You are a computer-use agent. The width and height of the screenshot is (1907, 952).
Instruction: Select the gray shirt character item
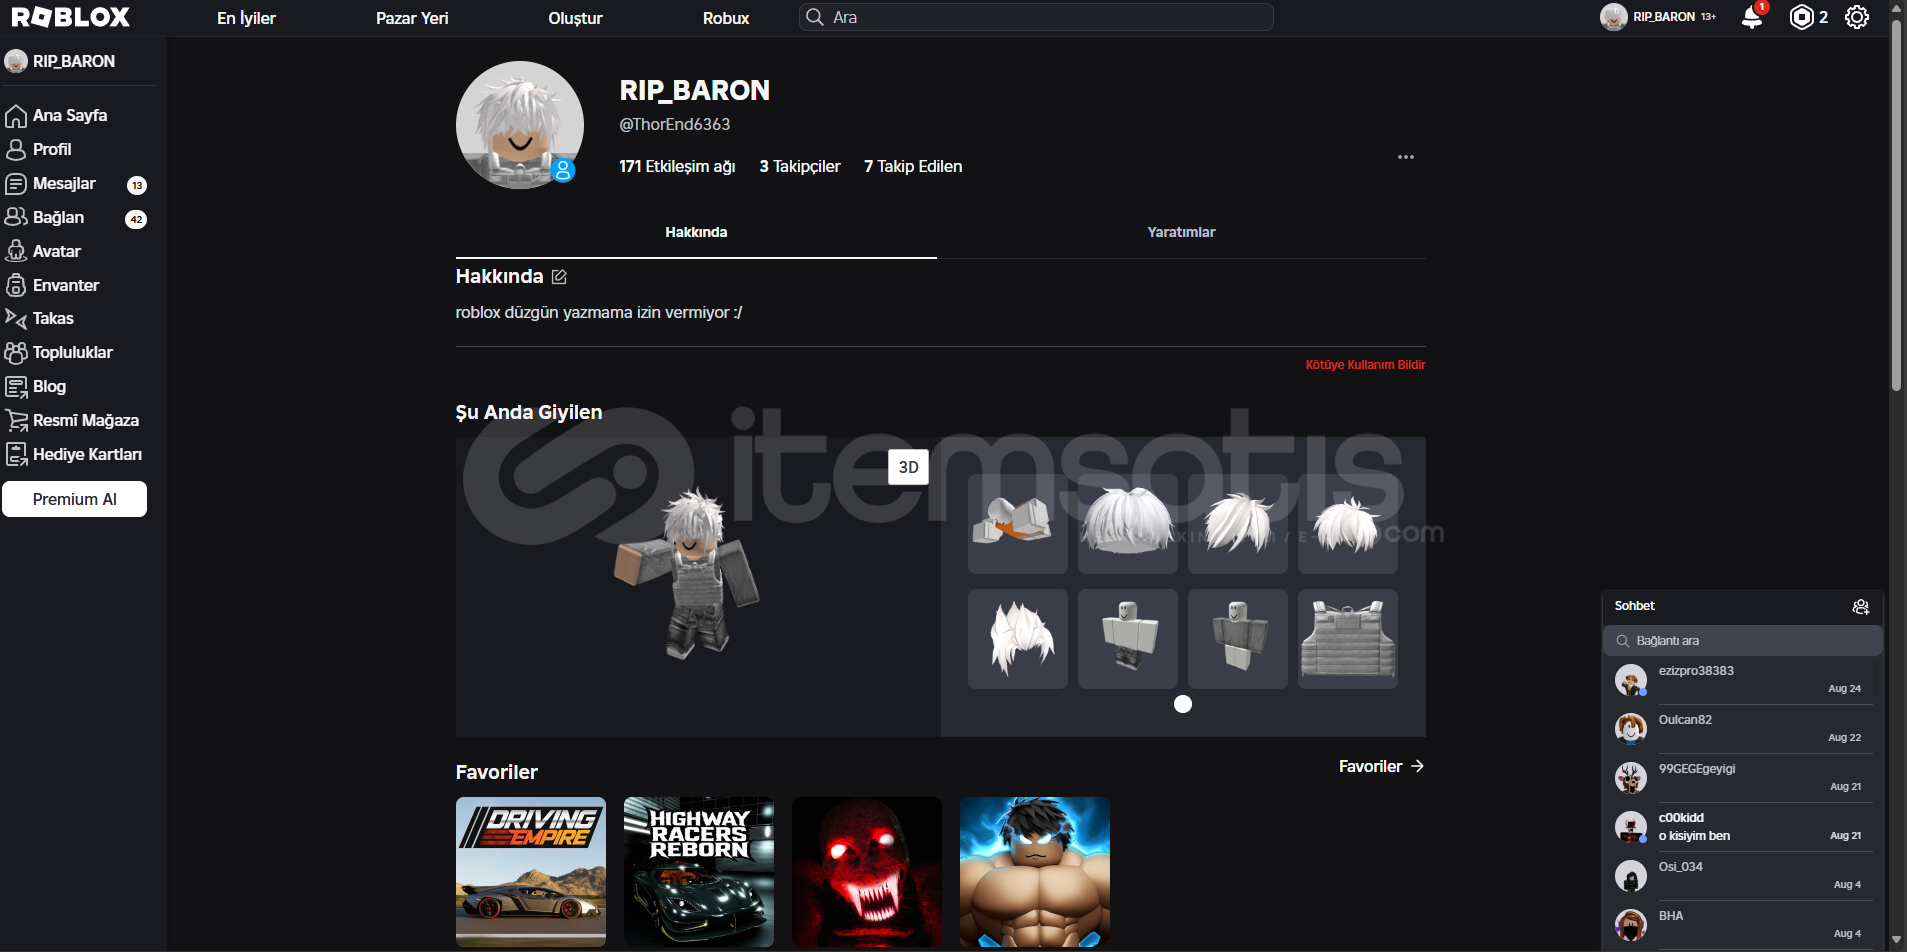[x=1238, y=639]
